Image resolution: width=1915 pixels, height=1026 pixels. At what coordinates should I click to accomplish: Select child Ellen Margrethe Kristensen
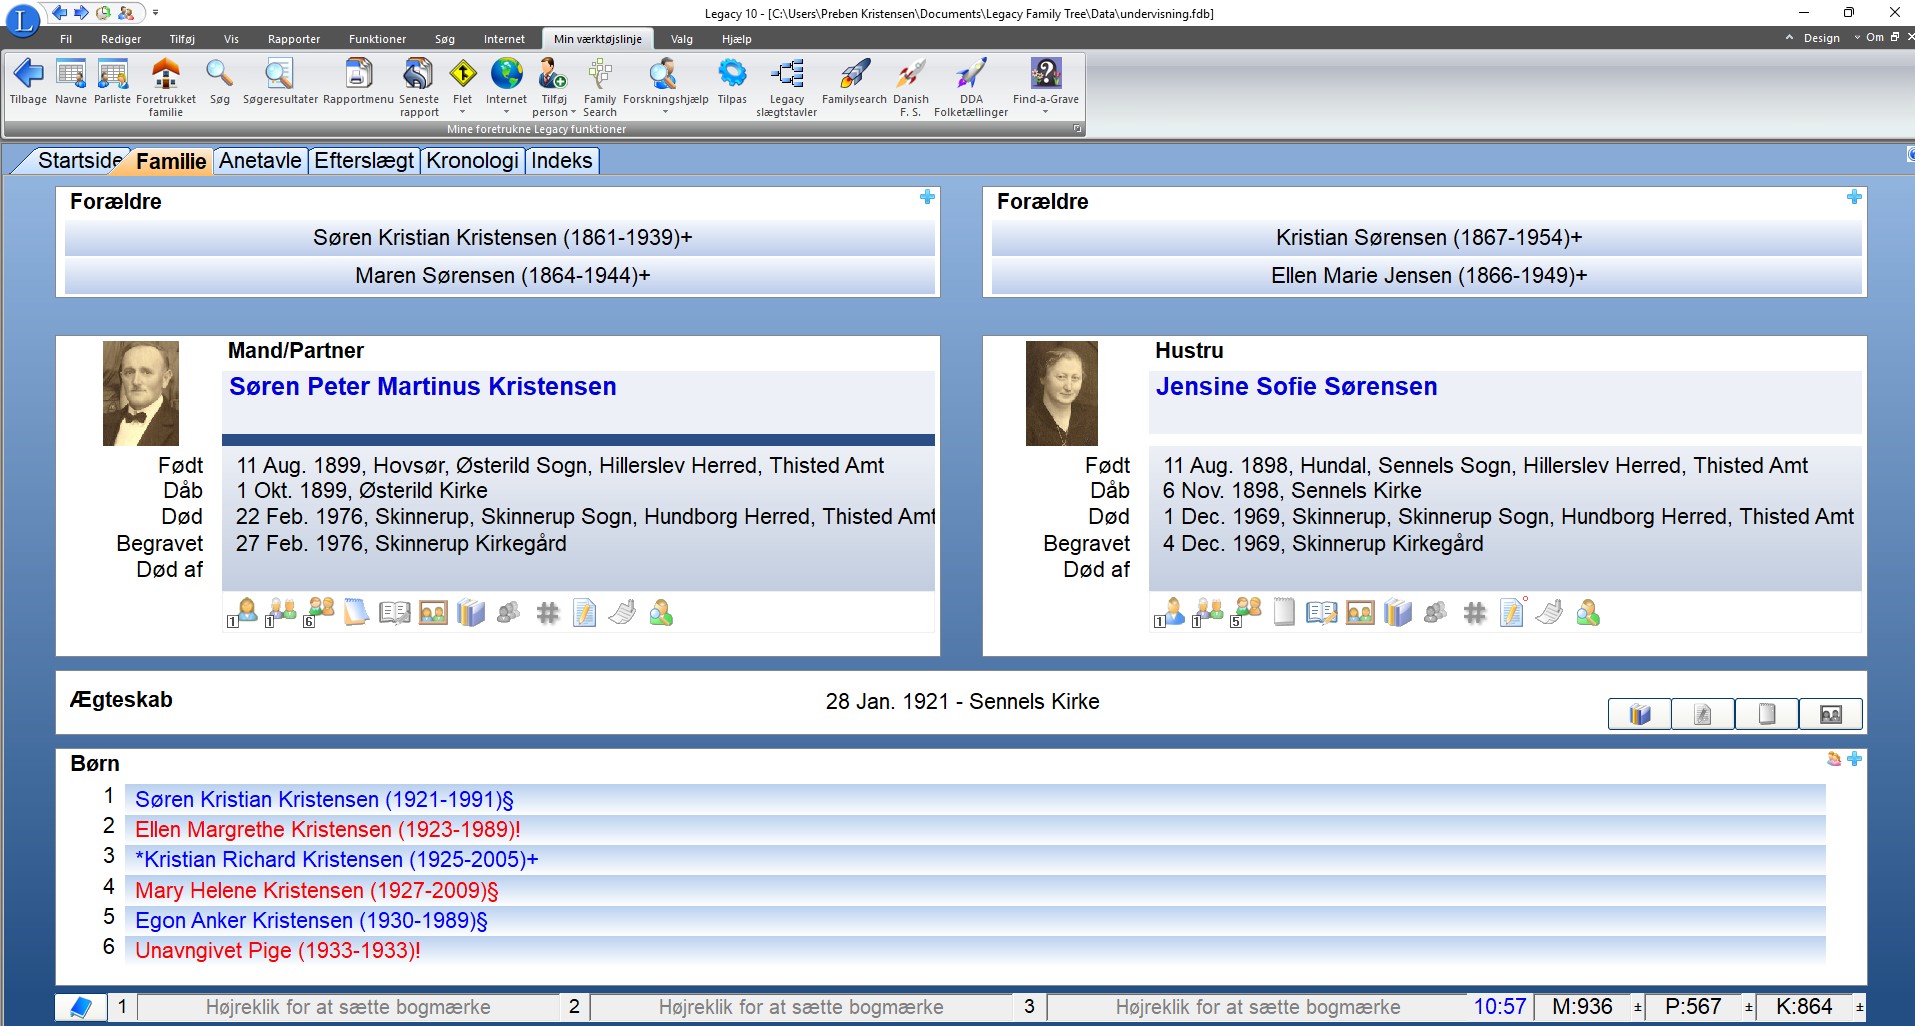click(327, 830)
